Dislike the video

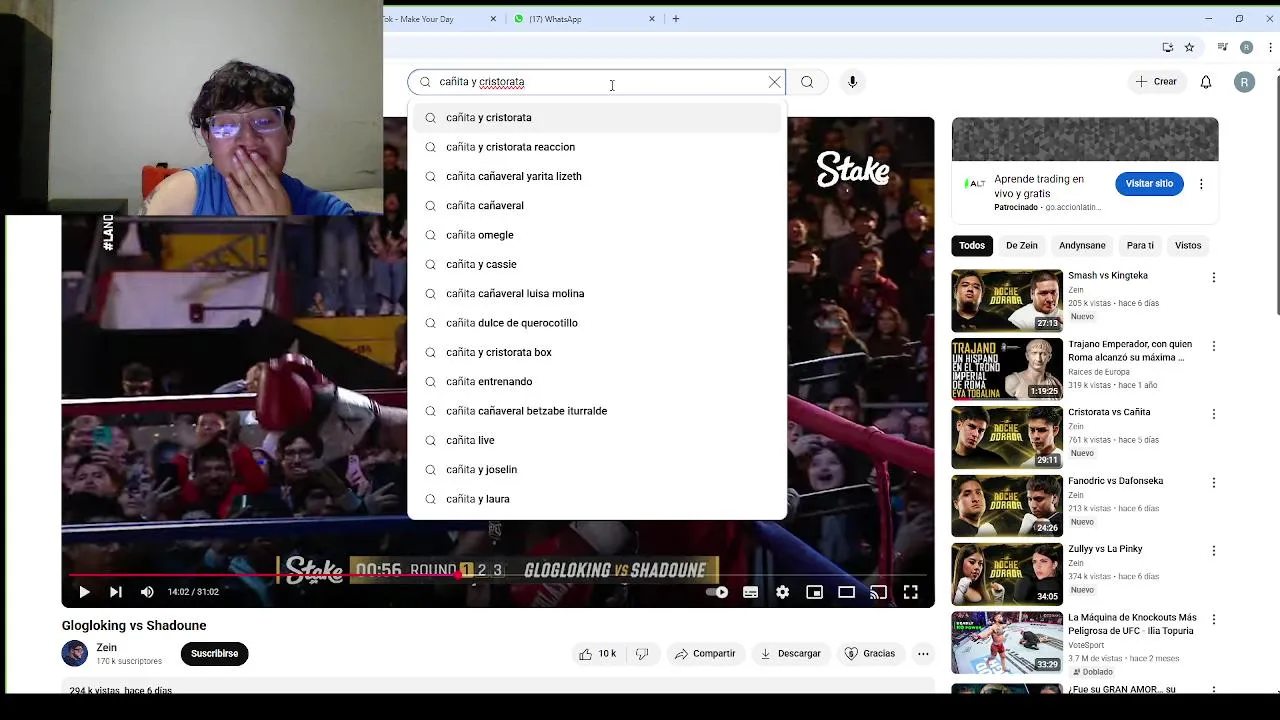tap(642, 654)
